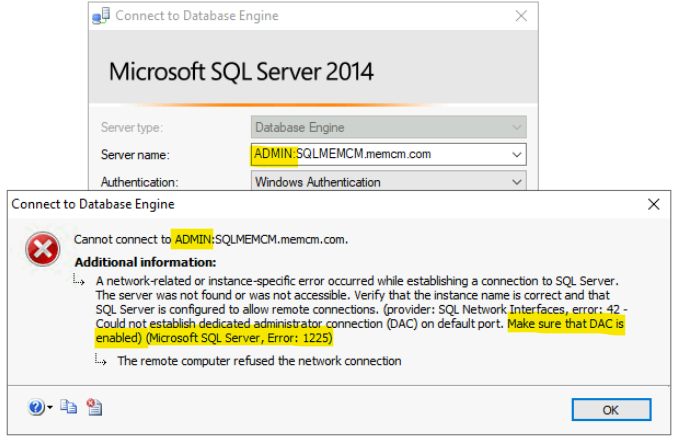
Task: Close the SQL Server 2014 connect window
Action: pyautogui.click(x=521, y=16)
